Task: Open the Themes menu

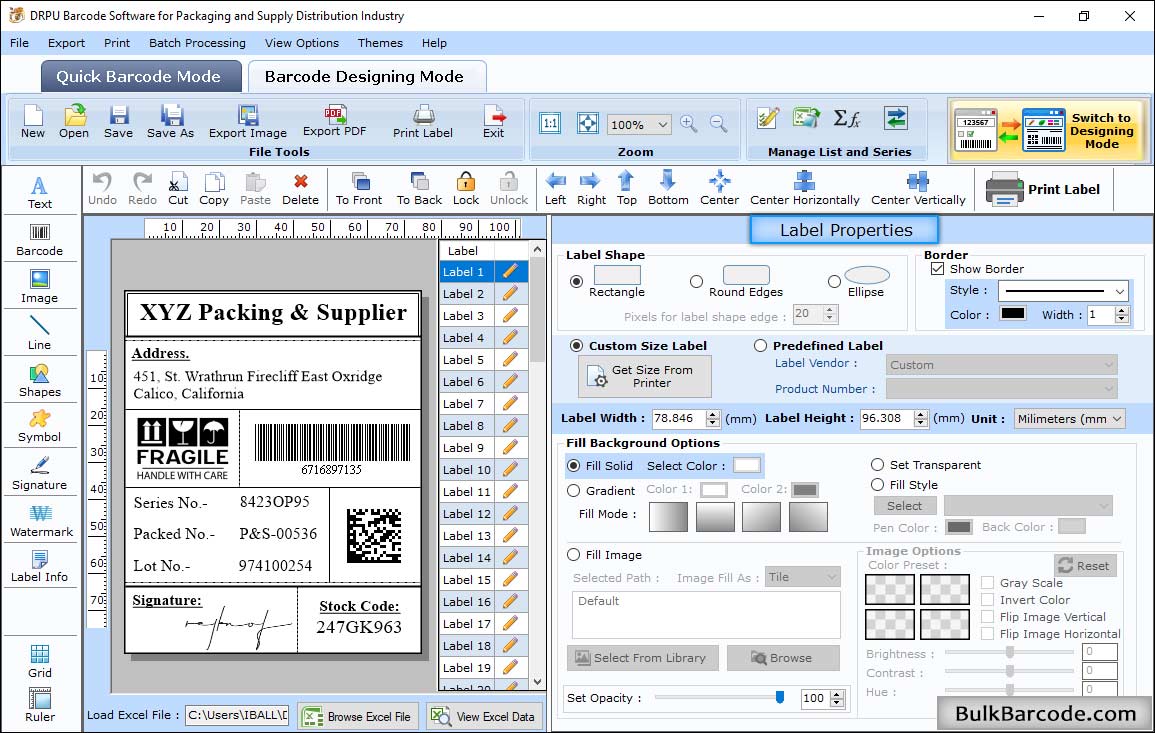Action: tap(380, 43)
